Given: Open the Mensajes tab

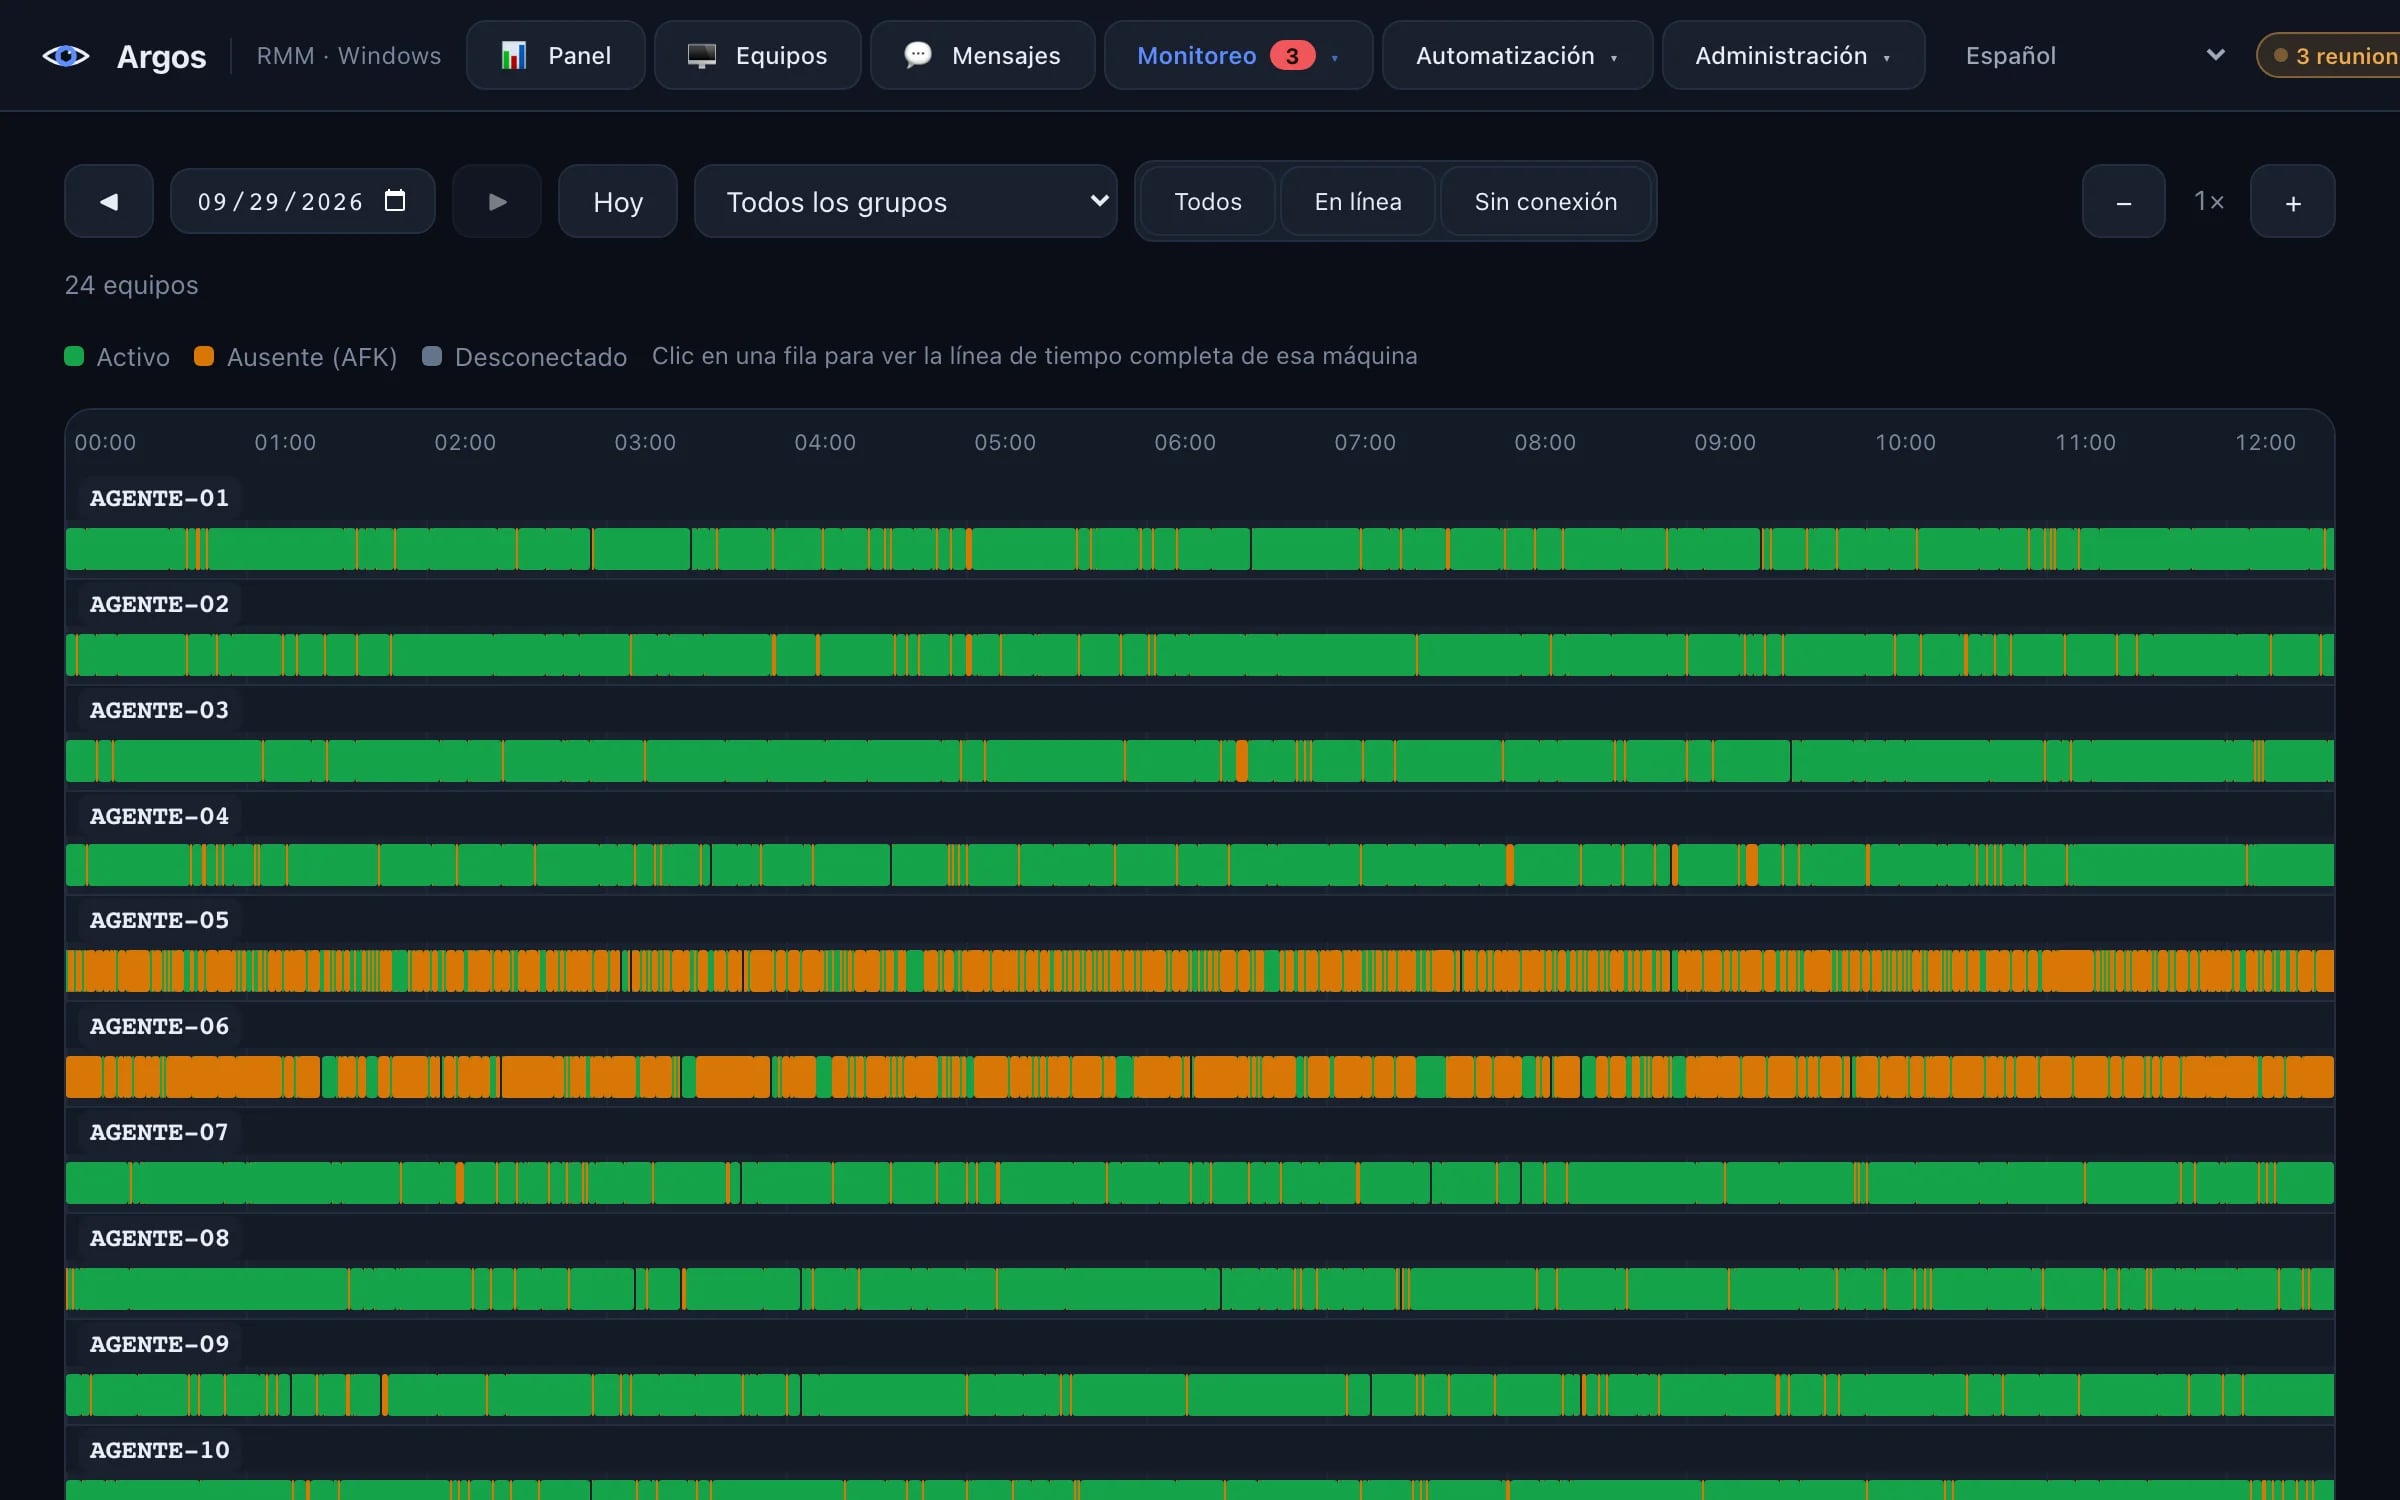Looking at the screenshot, I should [x=982, y=56].
